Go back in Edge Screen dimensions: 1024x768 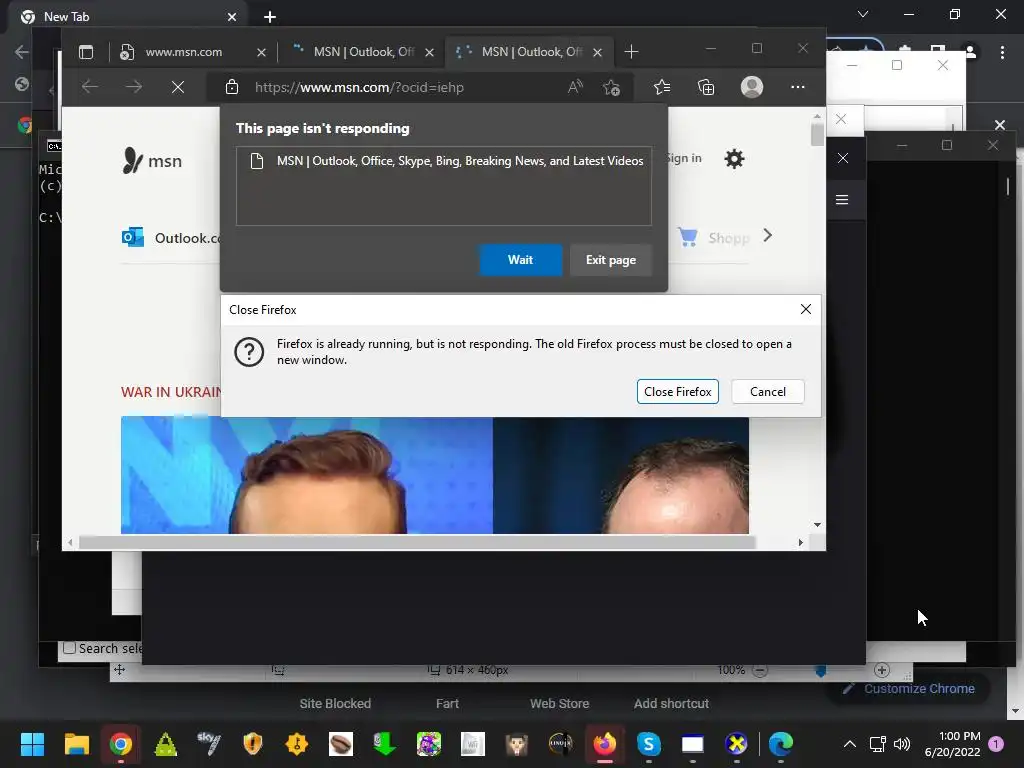click(89, 87)
